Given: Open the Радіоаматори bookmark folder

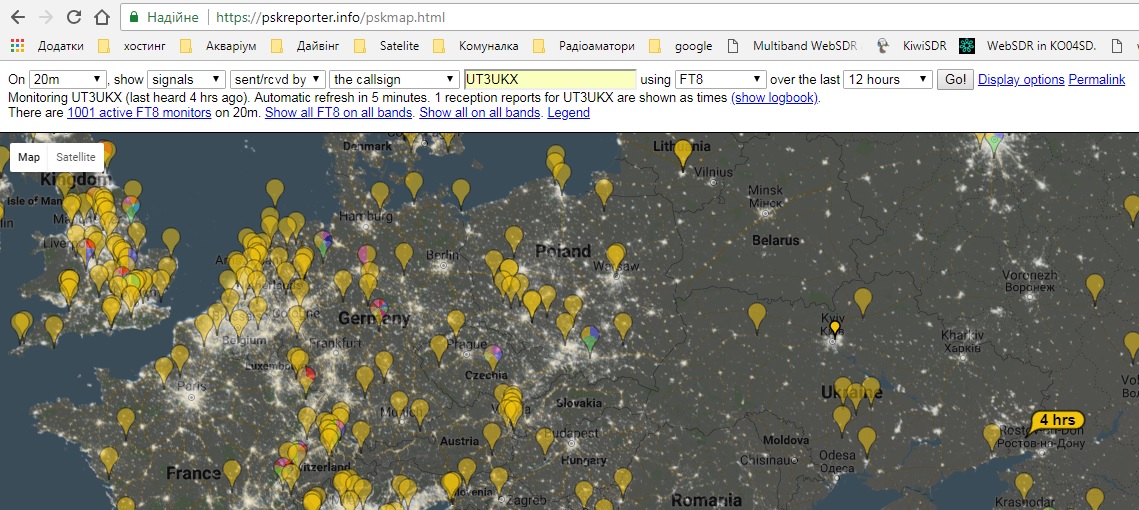Looking at the screenshot, I should coord(586,45).
